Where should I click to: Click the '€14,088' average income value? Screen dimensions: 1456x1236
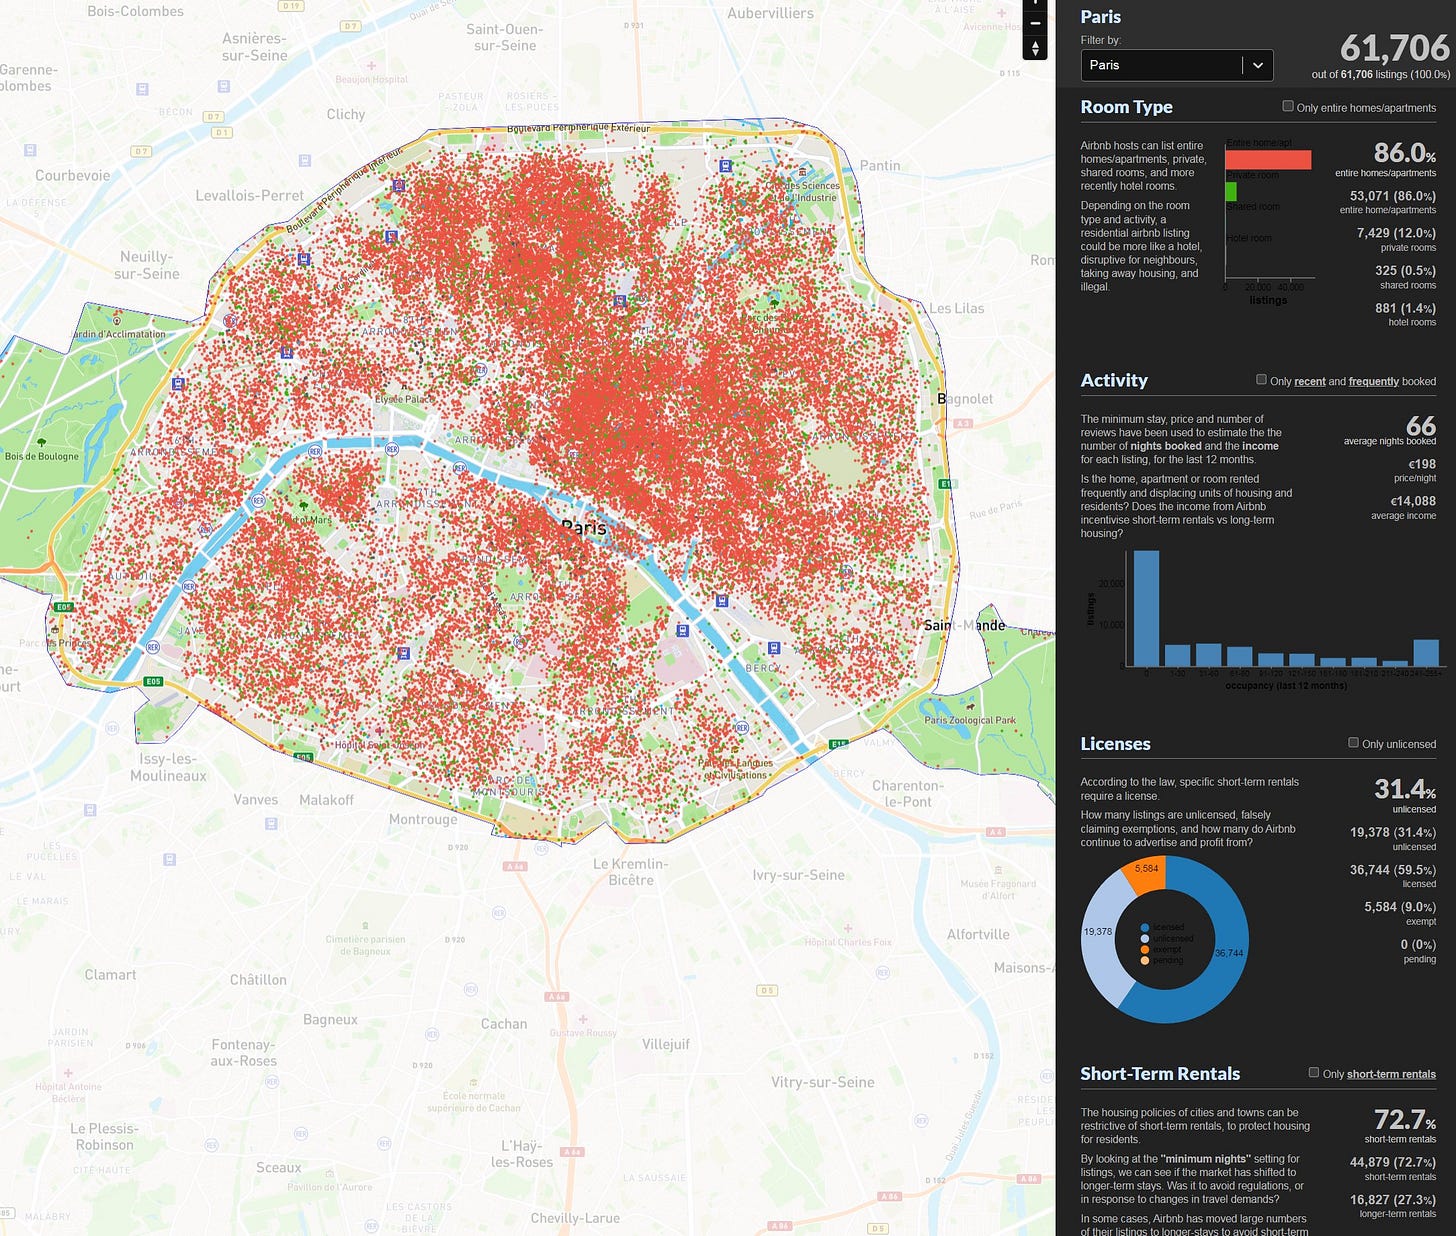pyautogui.click(x=1413, y=501)
